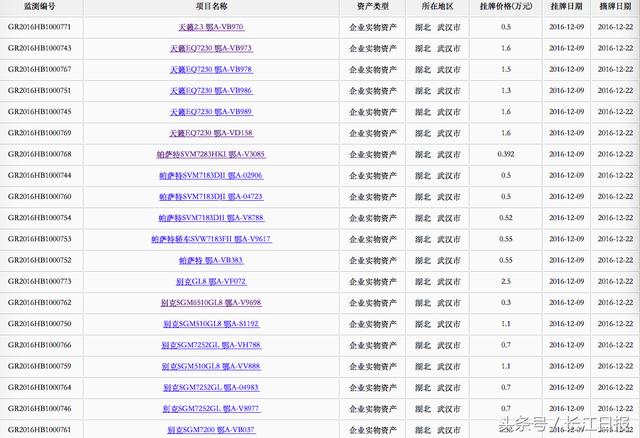This screenshot has height=438, width=640.
Task: Click 湖北 武汉市 in the GR2016HB1000773 row
Action: (438, 282)
